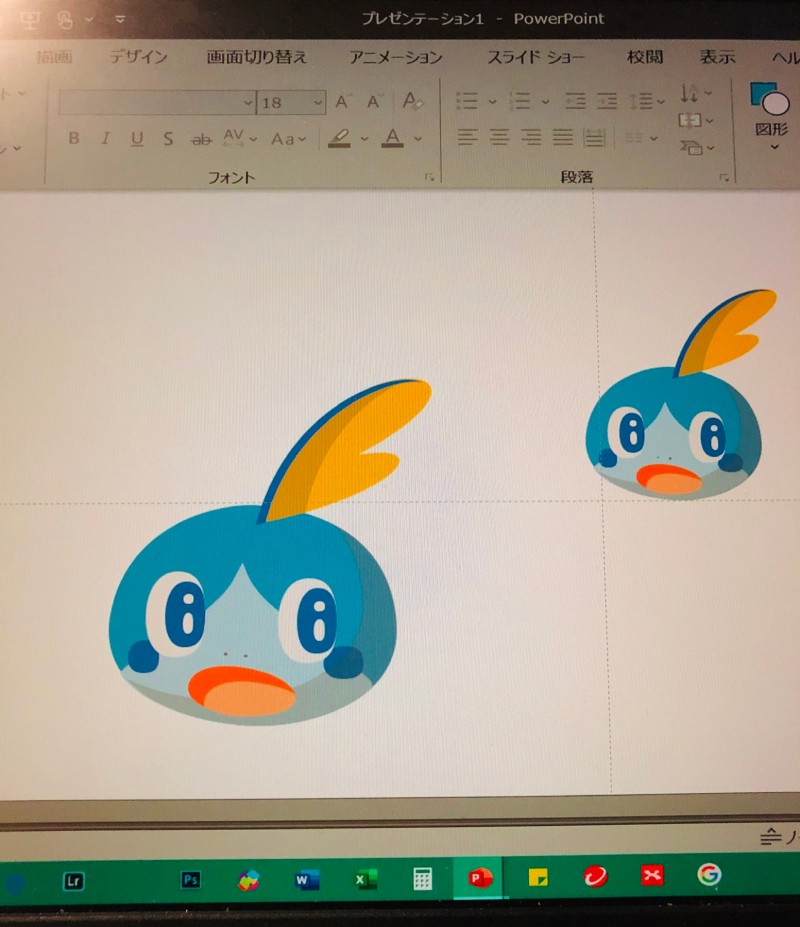
Task: Open line spacing options
Action: pyautogui.click(x=646, y=101)
